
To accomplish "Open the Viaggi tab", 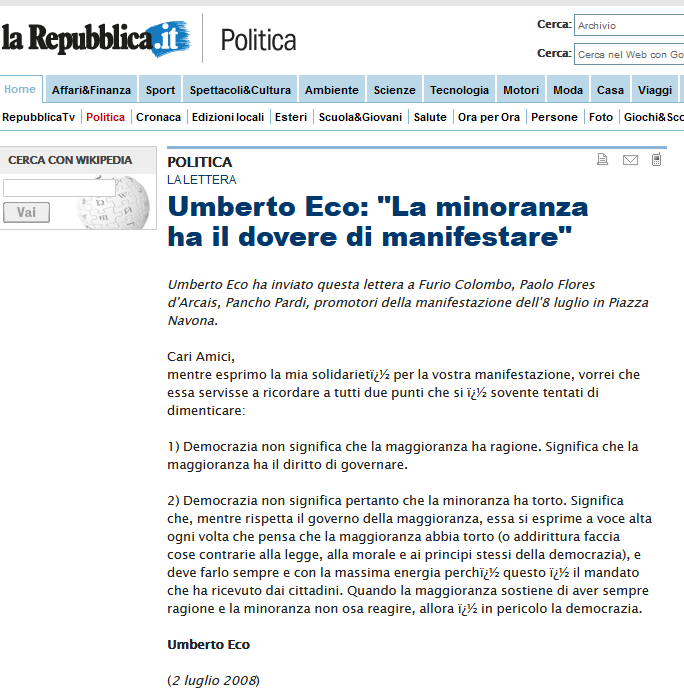I will pos(655,90).
